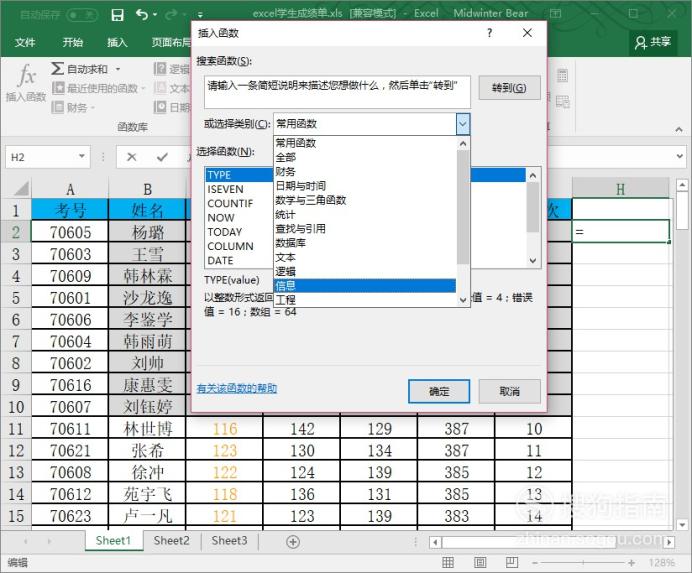This screenshot has height=573, width=692.
Task: Collapse the ribbon with chevron
Action: click(679, 129)
